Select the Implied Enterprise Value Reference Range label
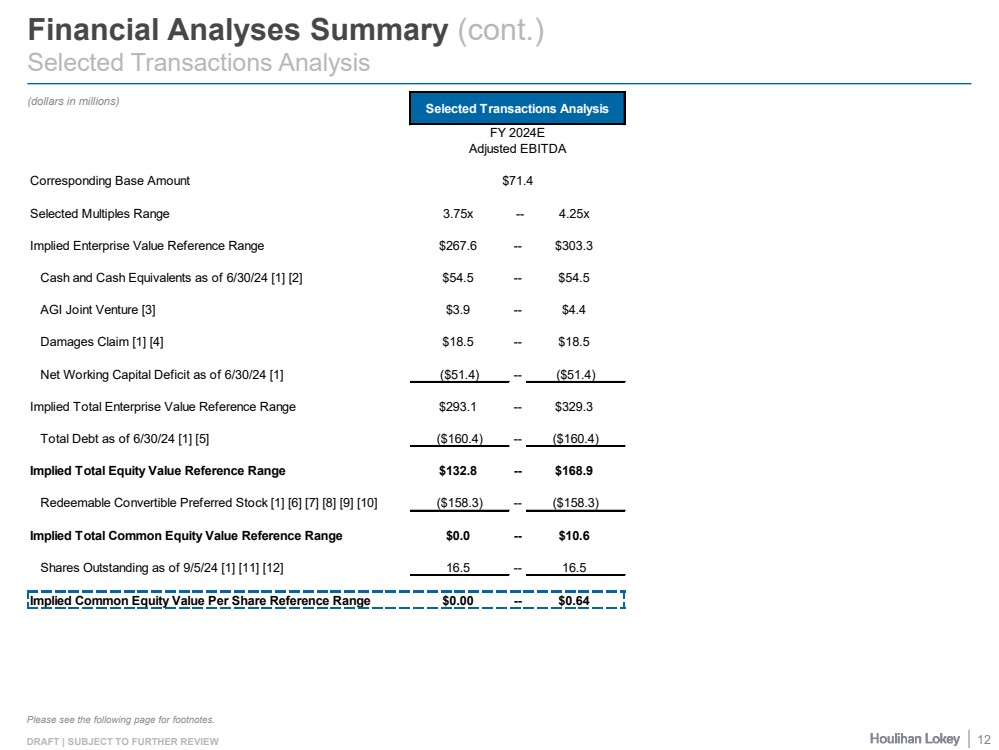This screenshot has width=999, height=750. pos(147,245)
